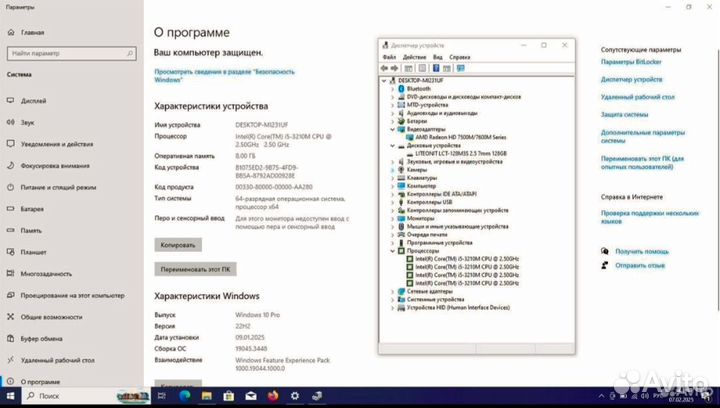Open Mail app from taskbar
This screenshot has height=408, width=720.
tap(251, 396)
